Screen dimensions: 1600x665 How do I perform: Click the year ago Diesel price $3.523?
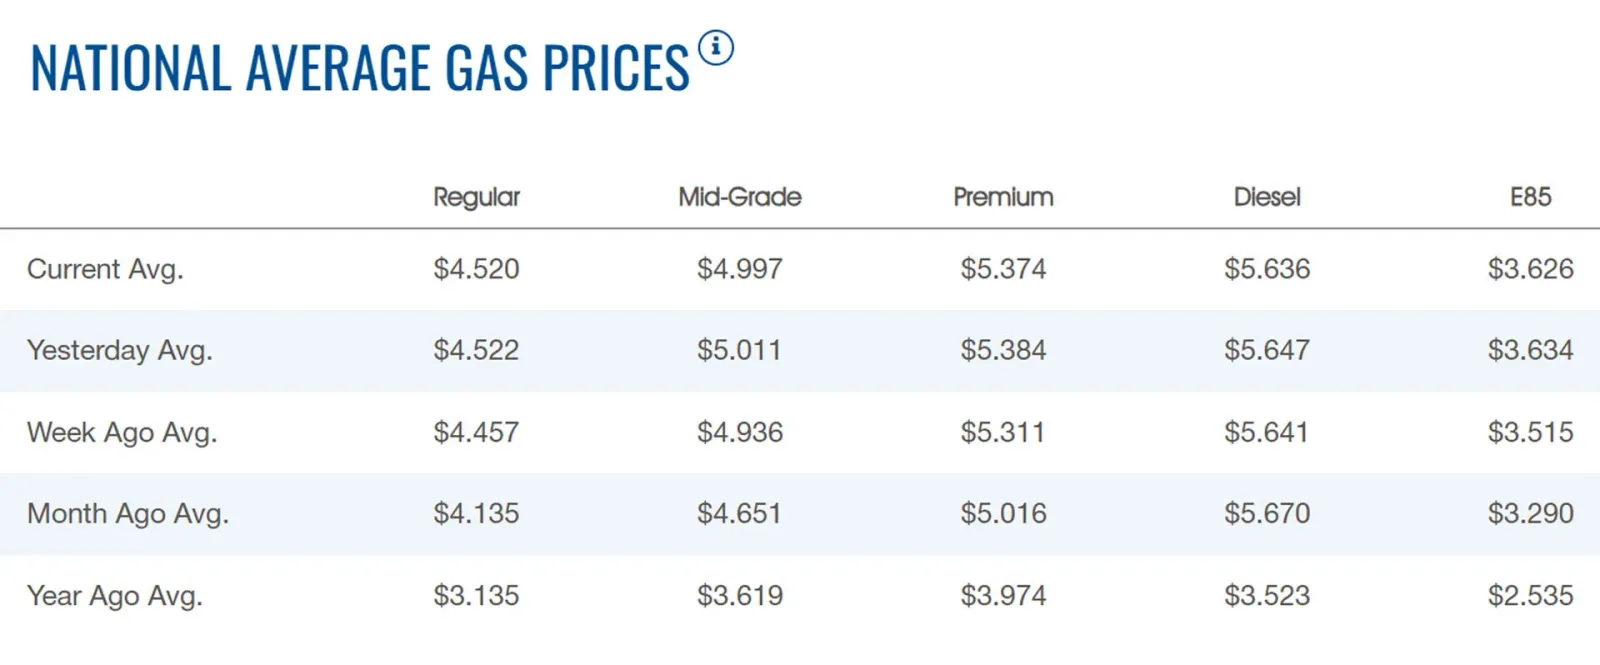[1267, 595]
